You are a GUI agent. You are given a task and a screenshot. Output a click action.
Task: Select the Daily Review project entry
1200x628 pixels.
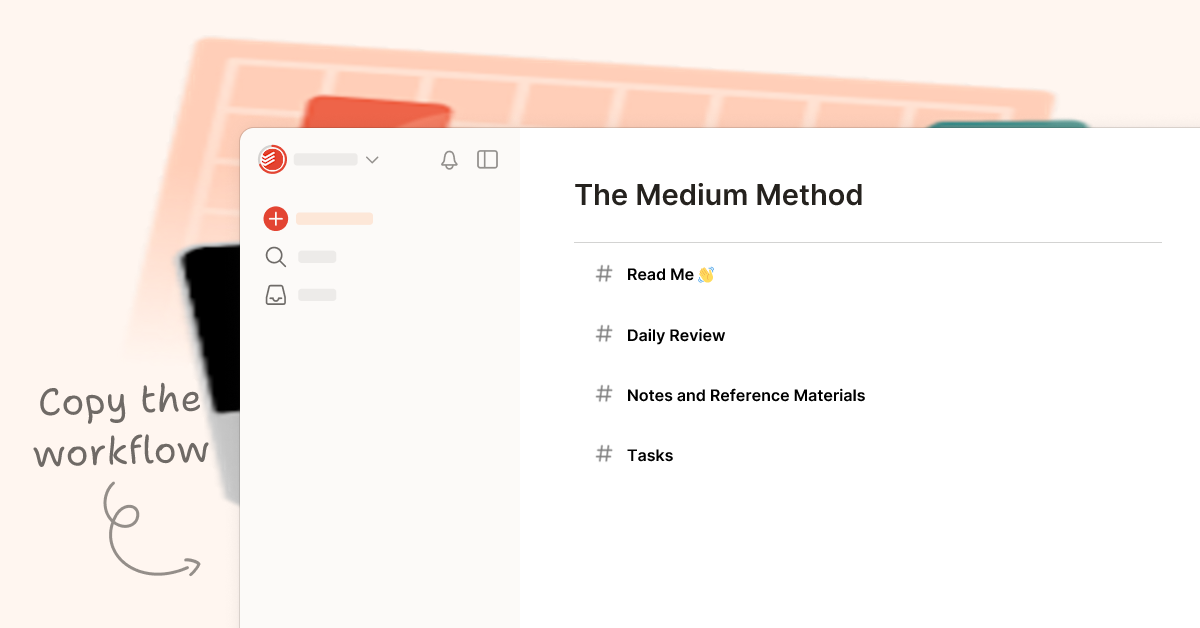pos(676,335)
